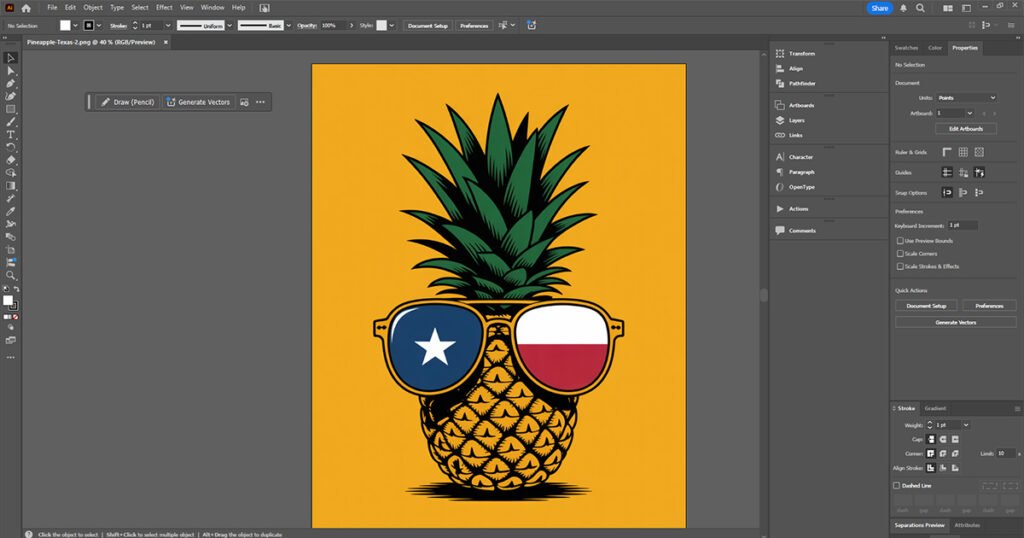The width and height of the screenshot is (1024, 538).
Task: Click the Home icon in the top bar
Action: tap(26, 8)
